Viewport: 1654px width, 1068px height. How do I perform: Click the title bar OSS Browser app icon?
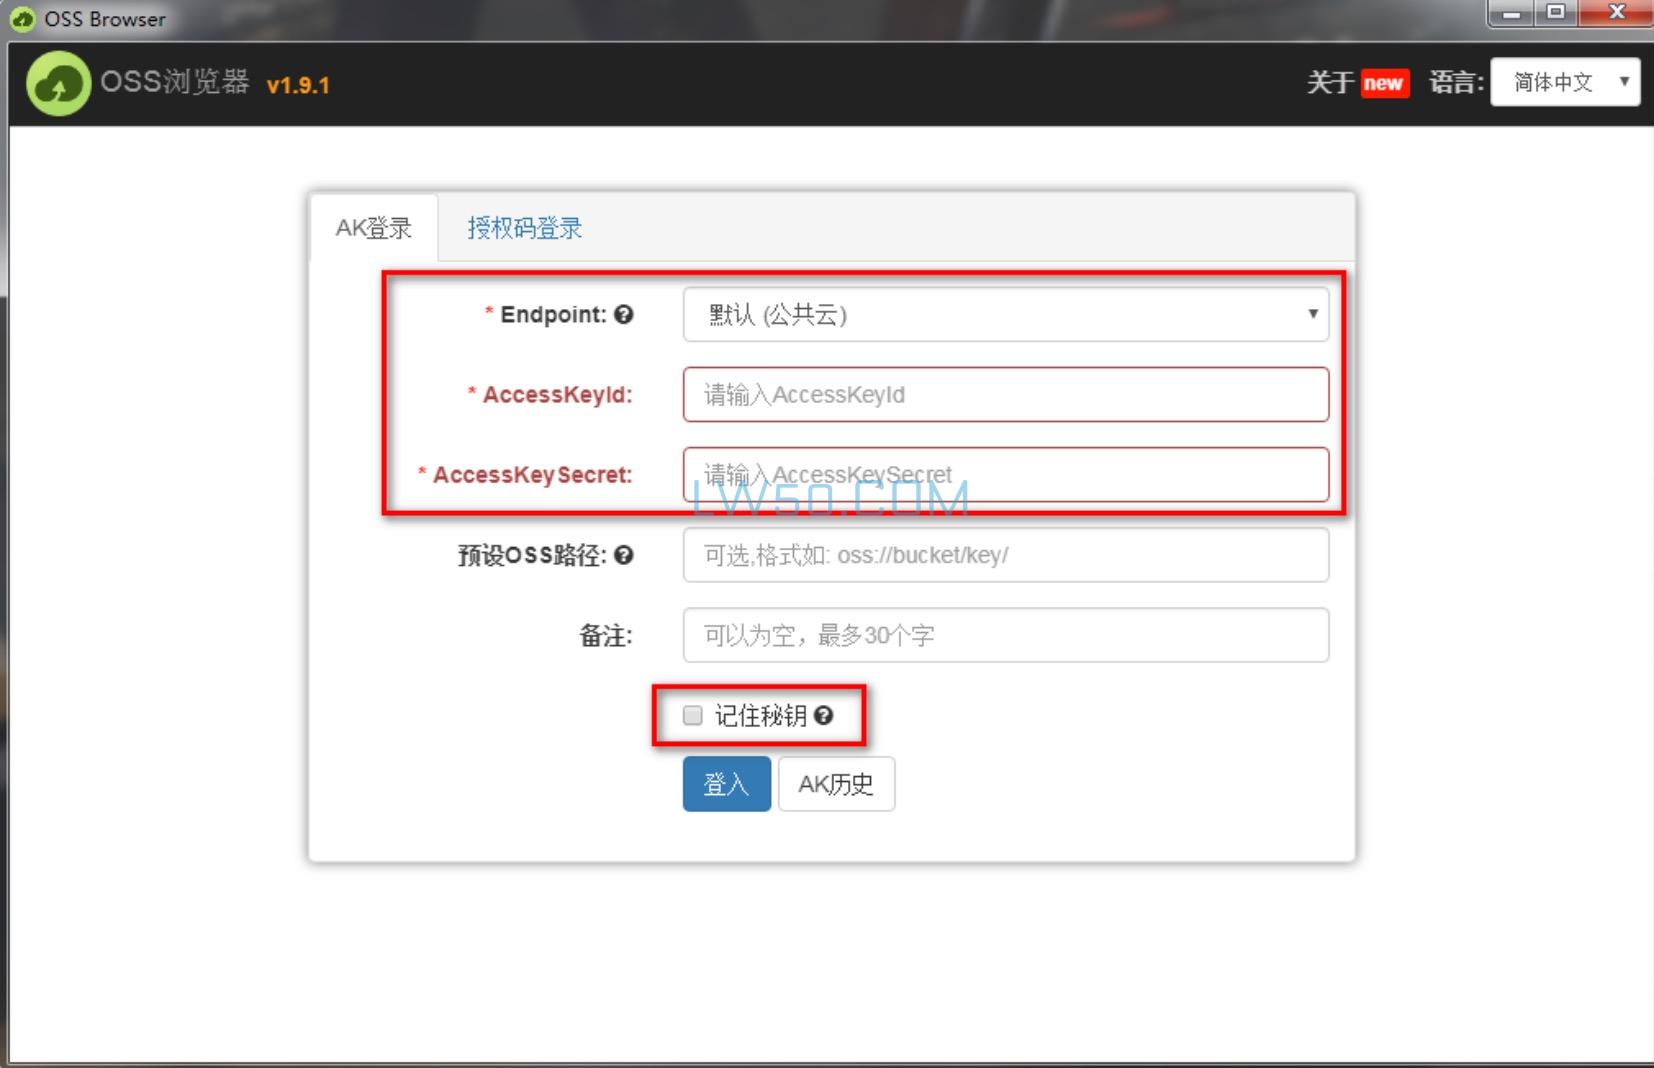22,18
